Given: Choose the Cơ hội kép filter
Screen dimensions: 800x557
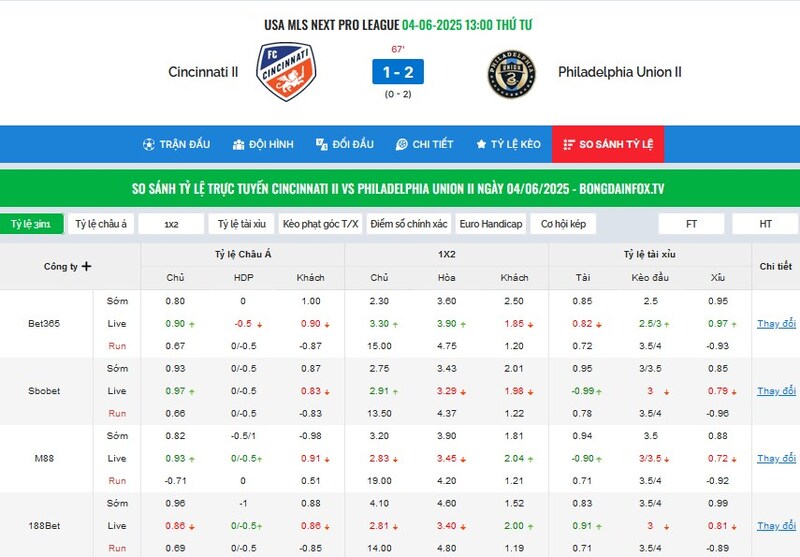Looking at the screenshot, I should (563, 224).
